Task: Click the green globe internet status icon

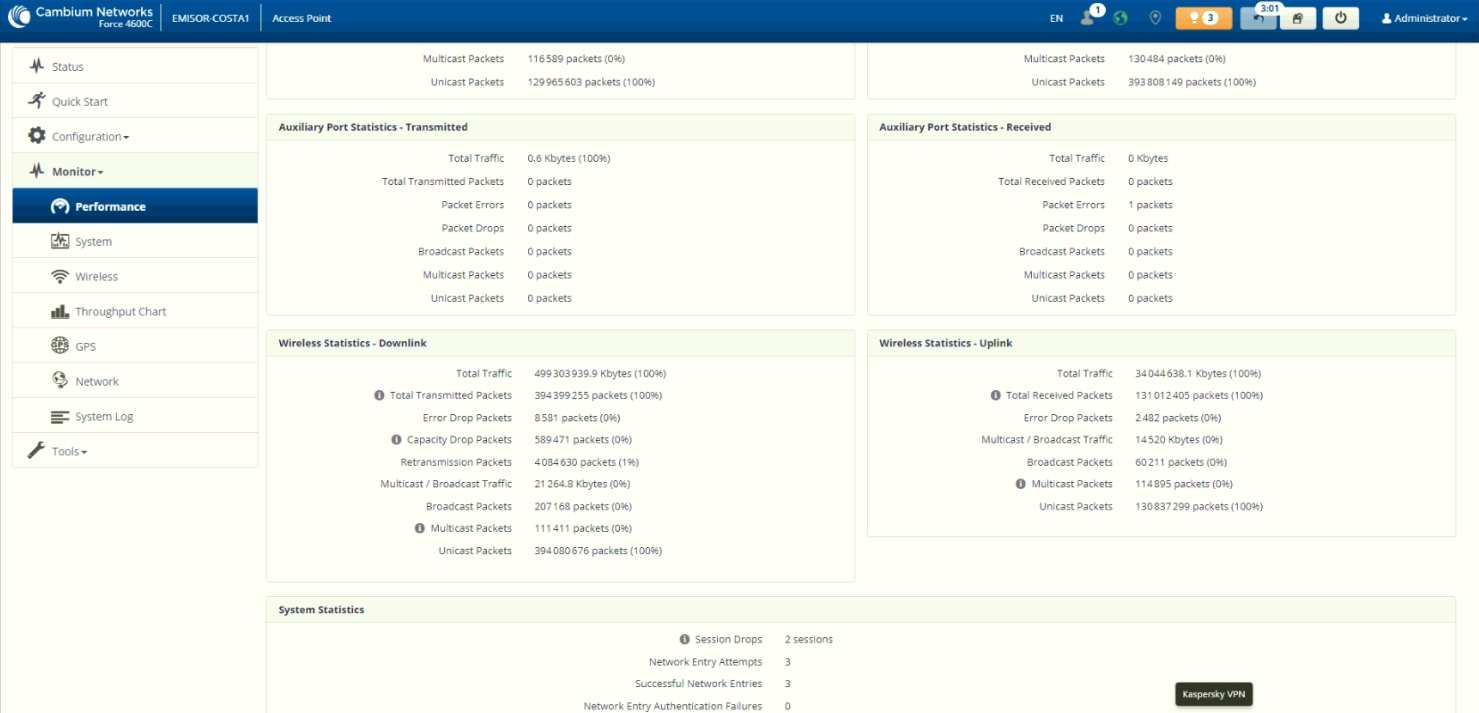Action: [x=1120, y=18]
